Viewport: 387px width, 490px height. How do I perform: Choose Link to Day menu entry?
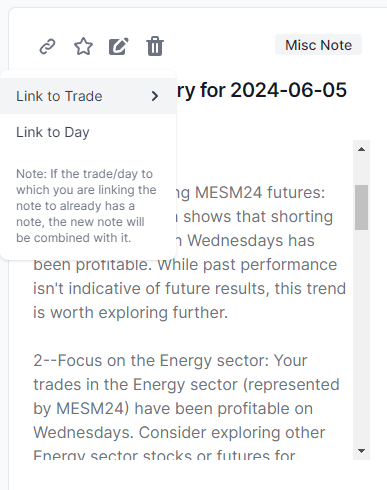88,132
